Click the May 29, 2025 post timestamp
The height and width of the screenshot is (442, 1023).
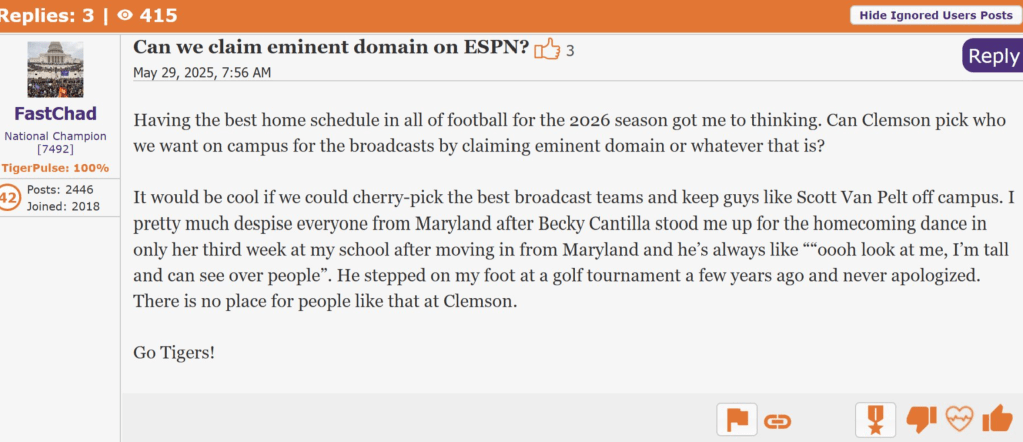point(202,72)
